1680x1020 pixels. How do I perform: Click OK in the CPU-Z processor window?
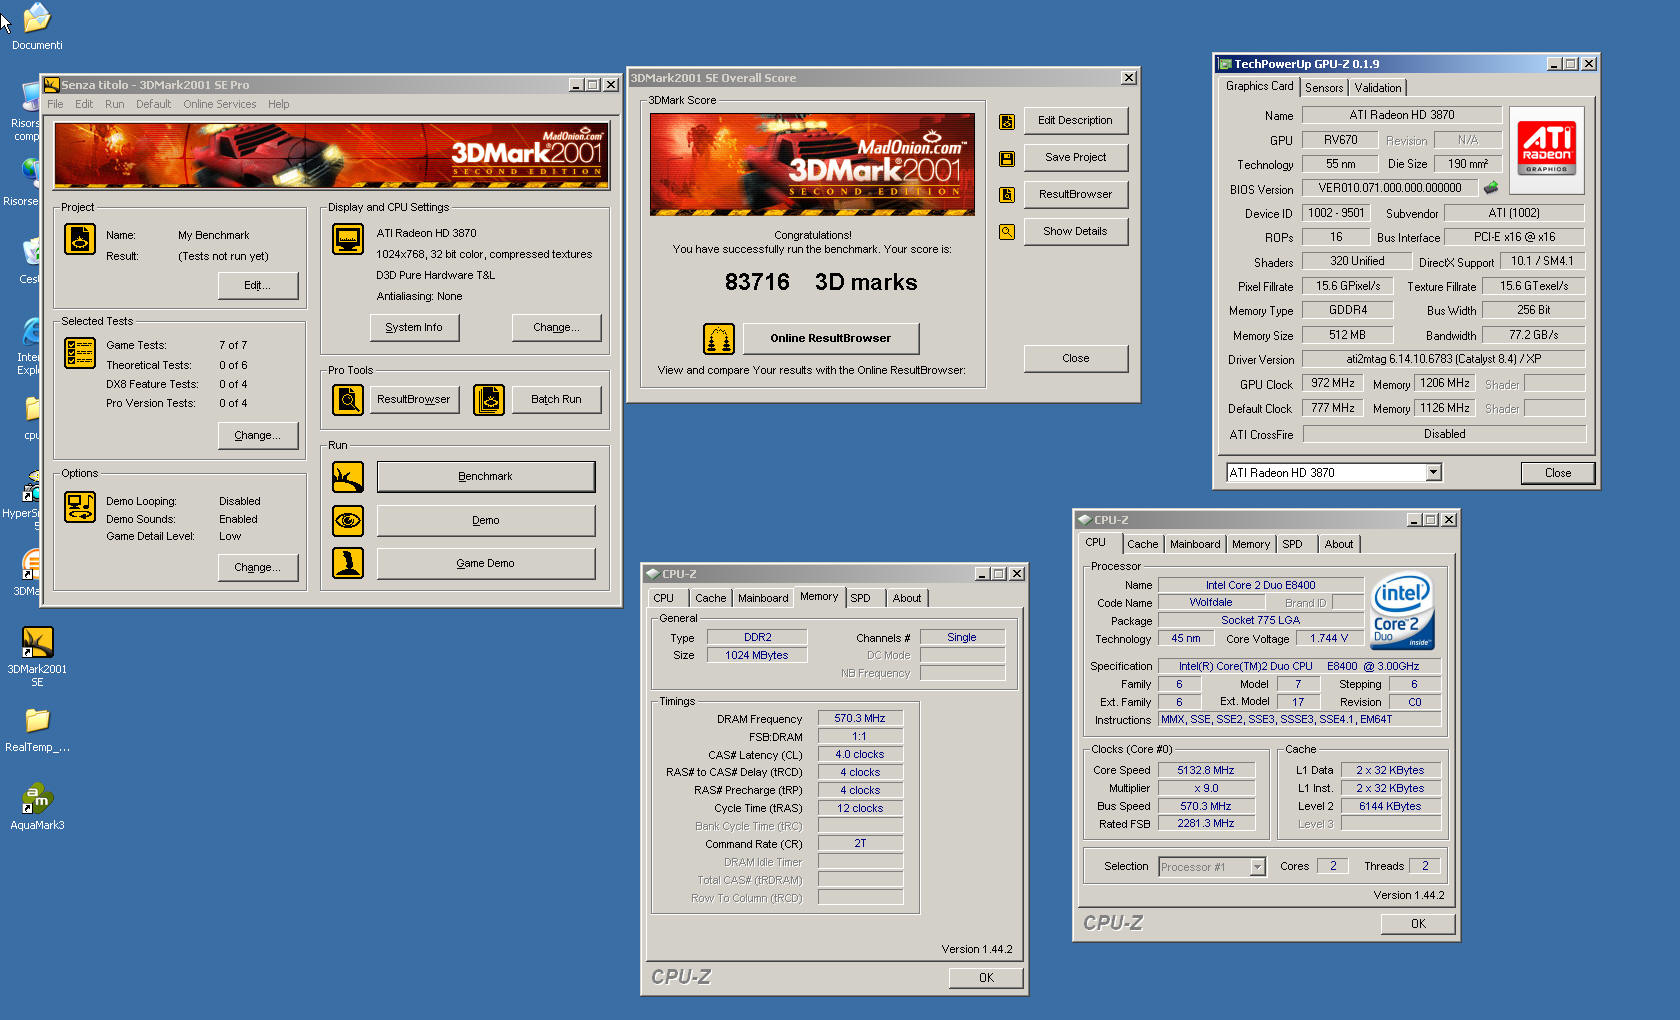1418,924
